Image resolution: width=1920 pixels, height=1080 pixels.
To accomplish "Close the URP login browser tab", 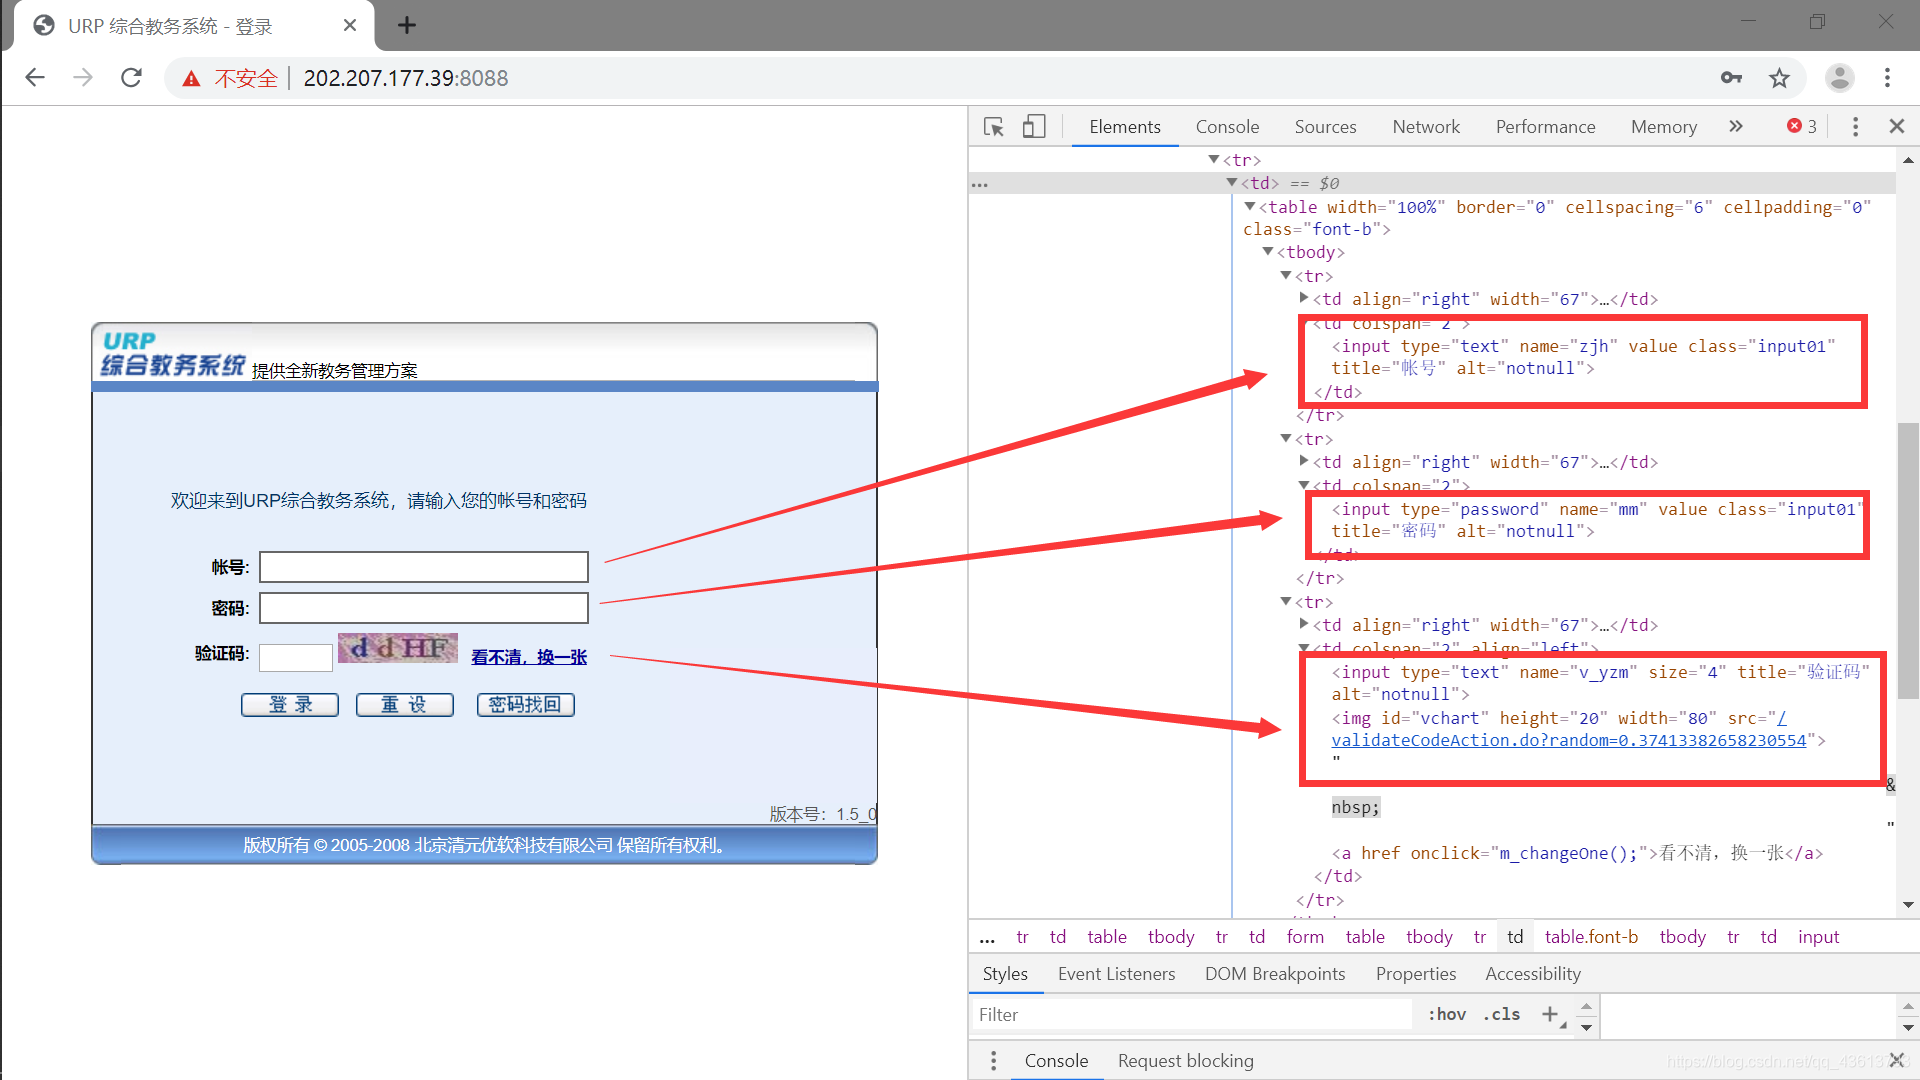I will coord(350,25).
